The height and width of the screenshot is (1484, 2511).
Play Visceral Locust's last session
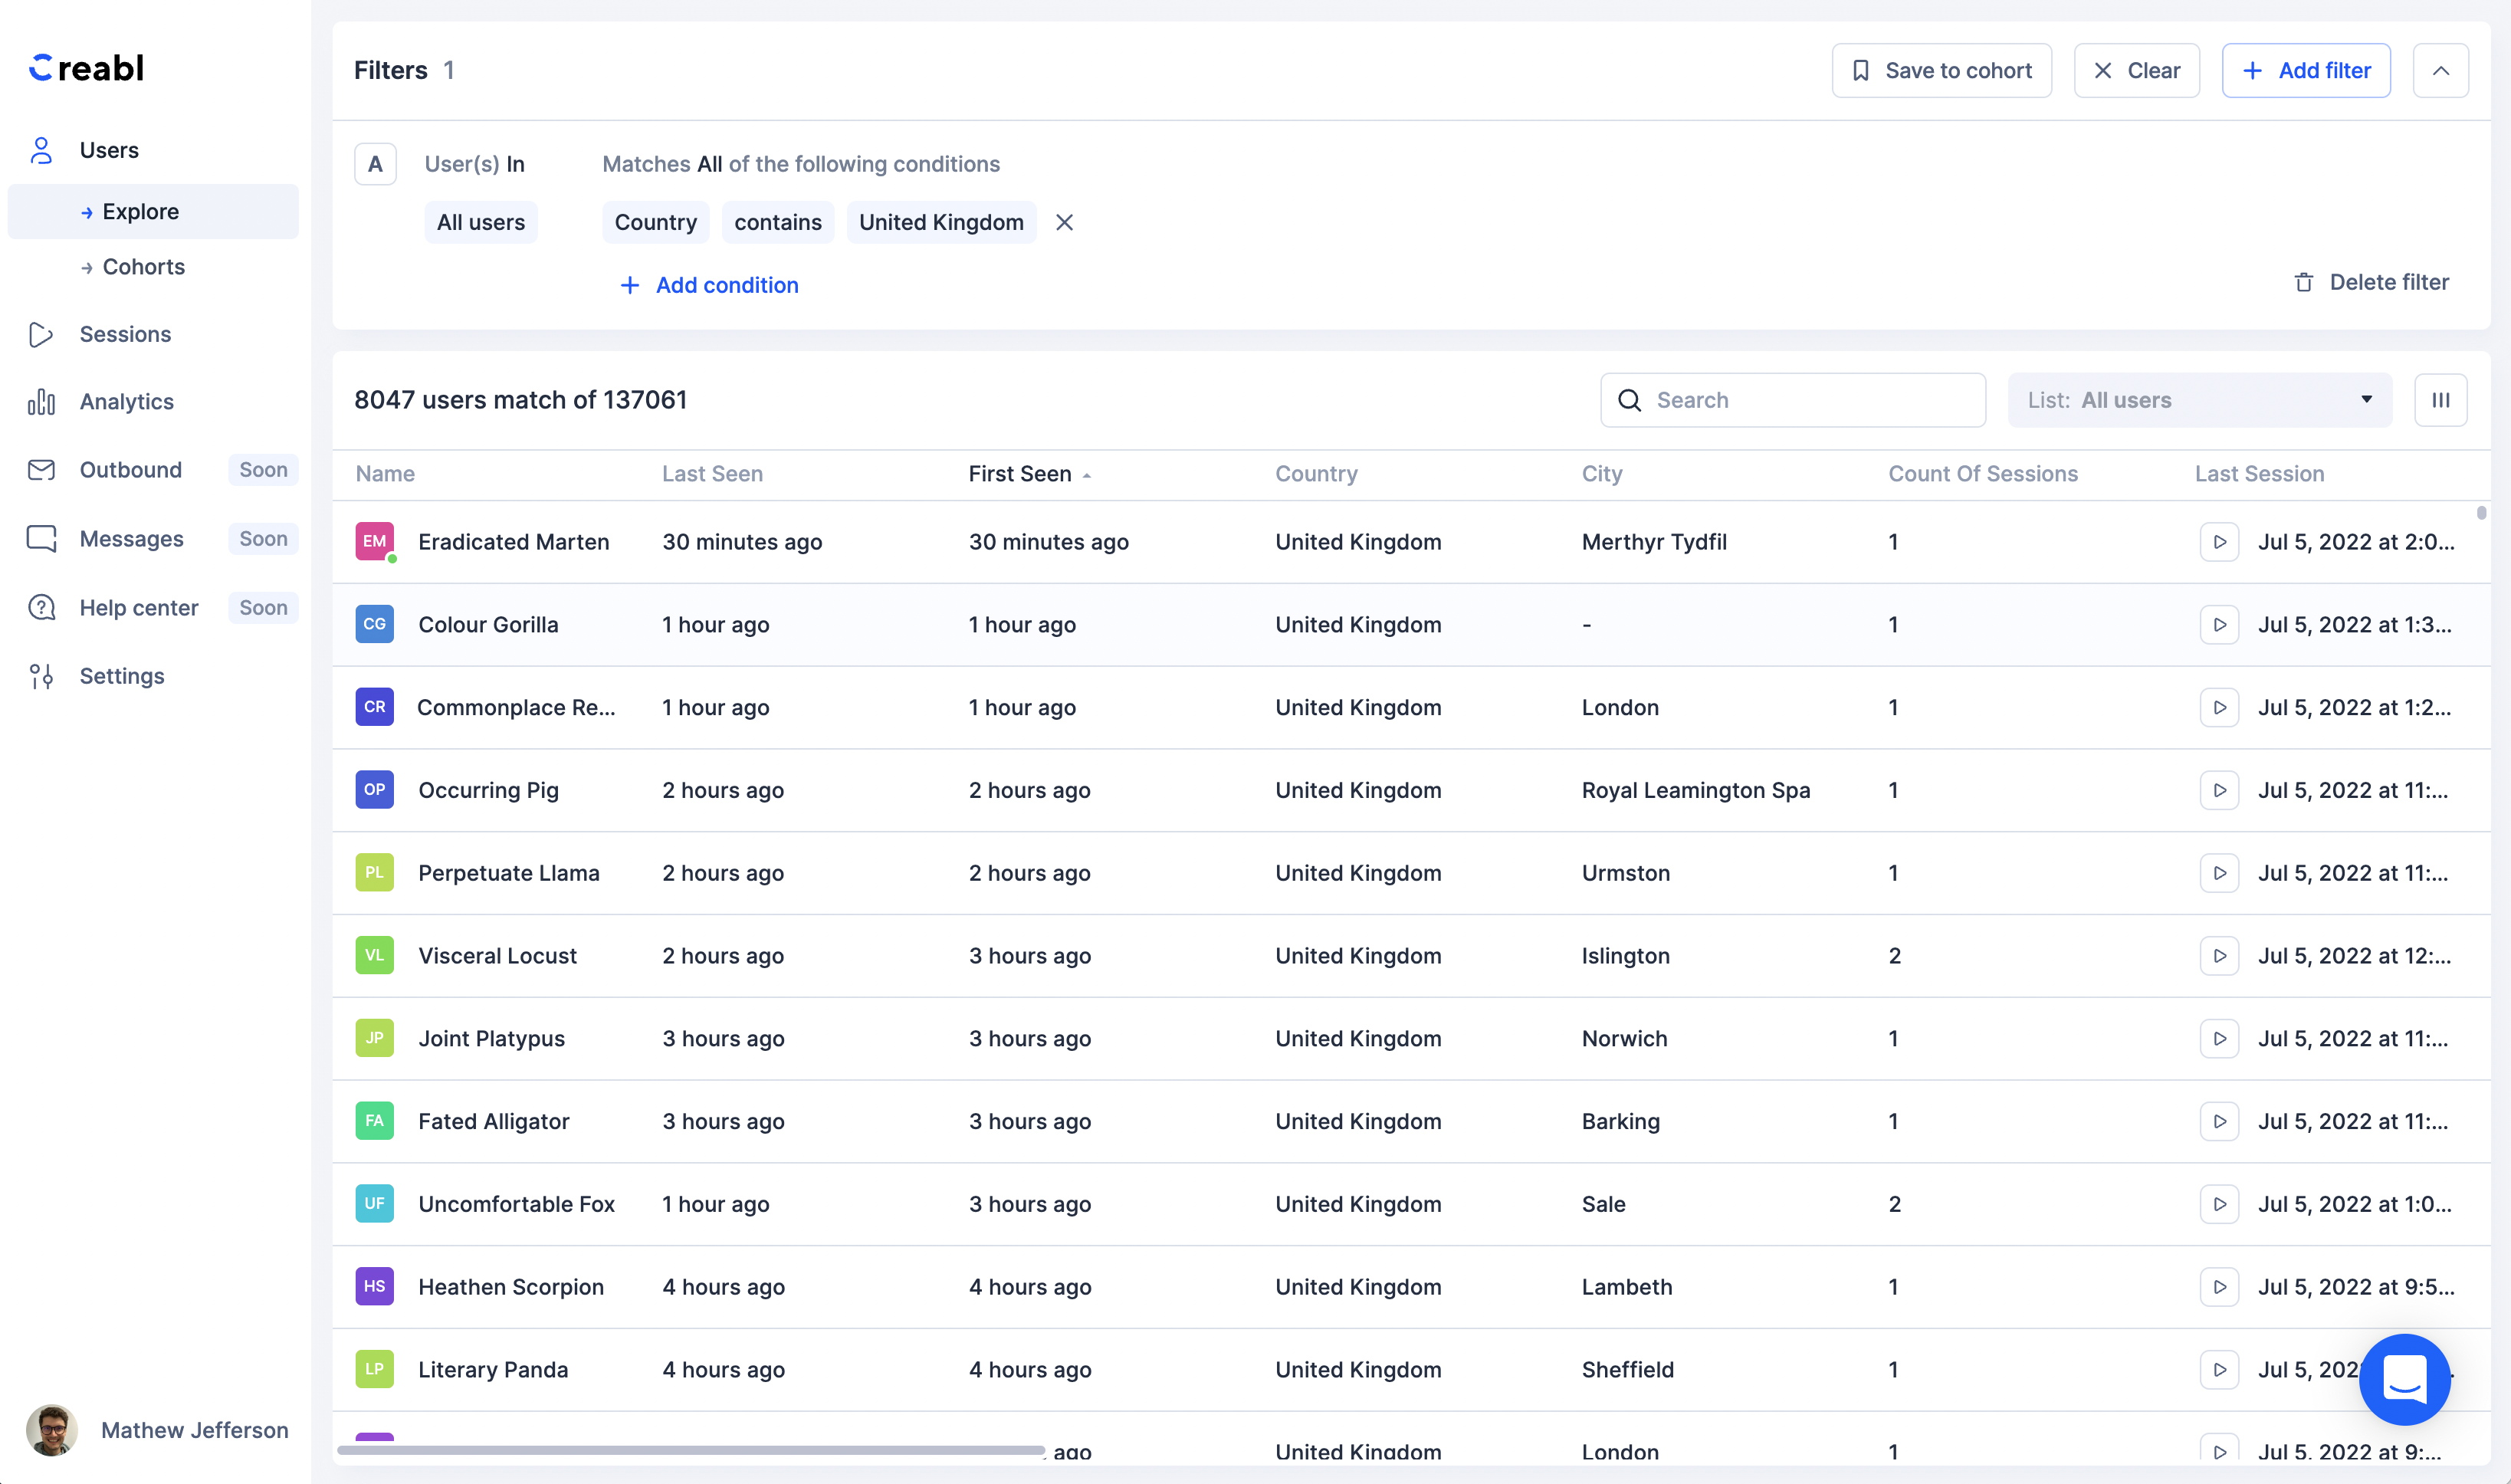(x=2219, y=956)
